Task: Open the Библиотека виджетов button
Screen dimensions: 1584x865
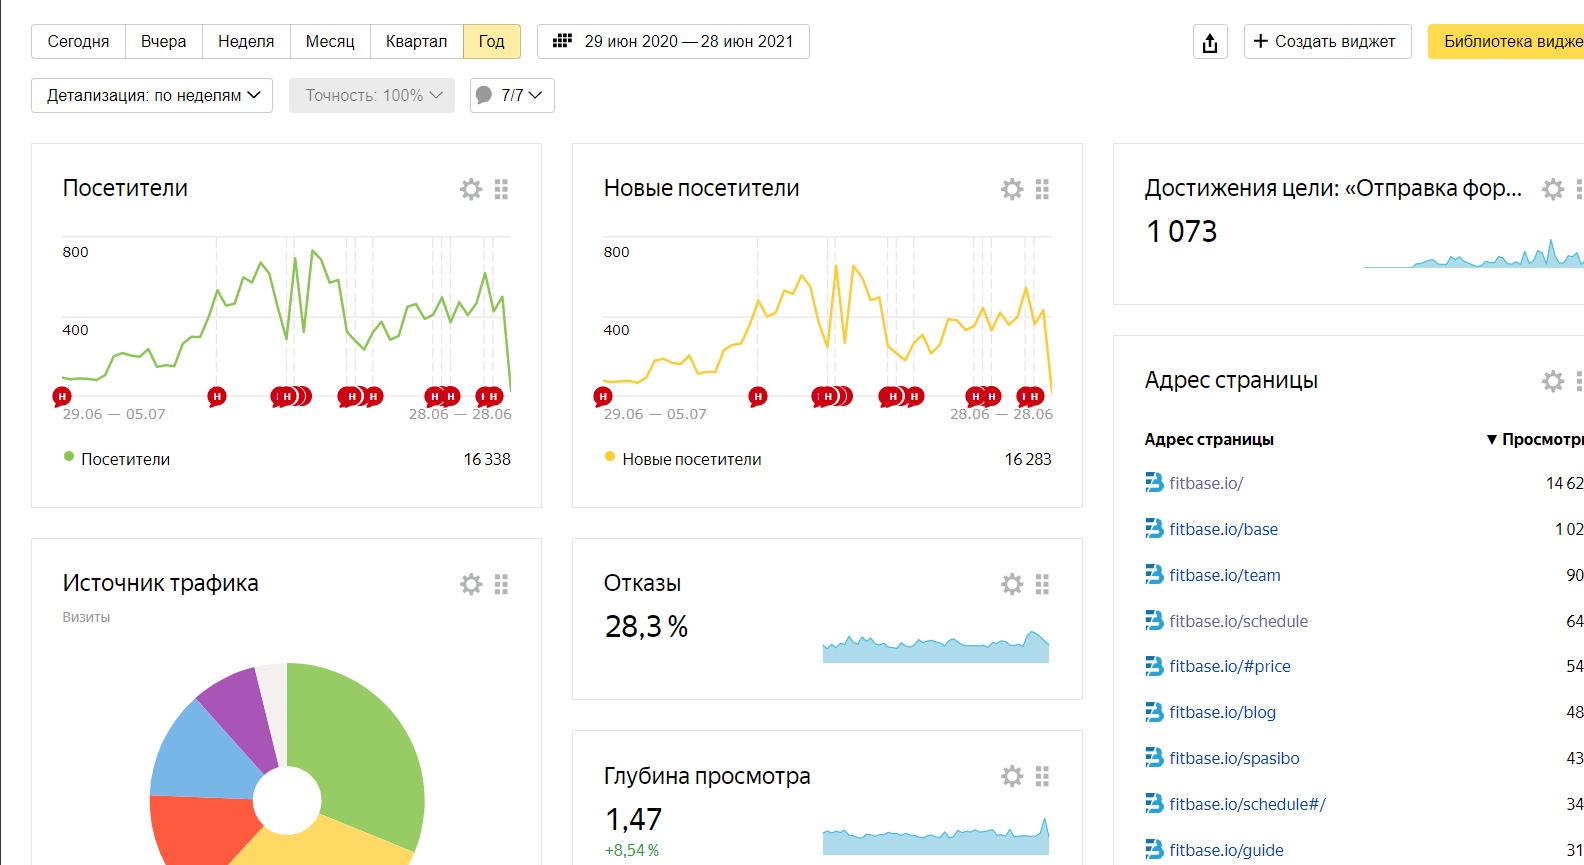Action: point(1506,42)
